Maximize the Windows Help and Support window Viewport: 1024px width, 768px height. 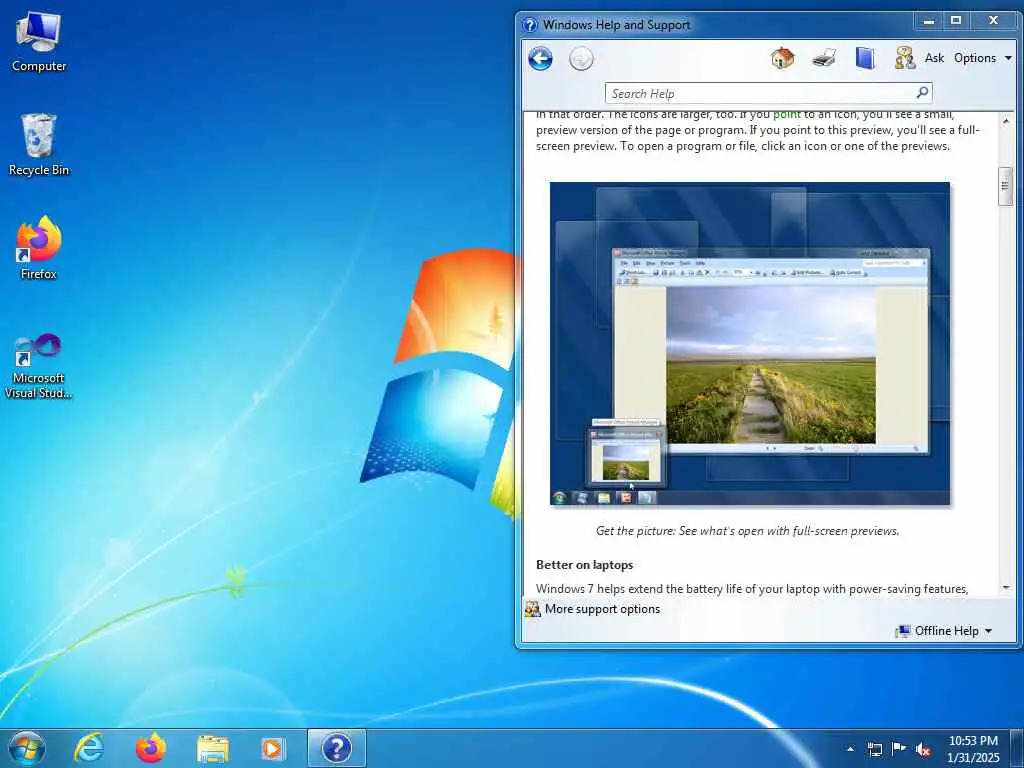click(956, 21)
